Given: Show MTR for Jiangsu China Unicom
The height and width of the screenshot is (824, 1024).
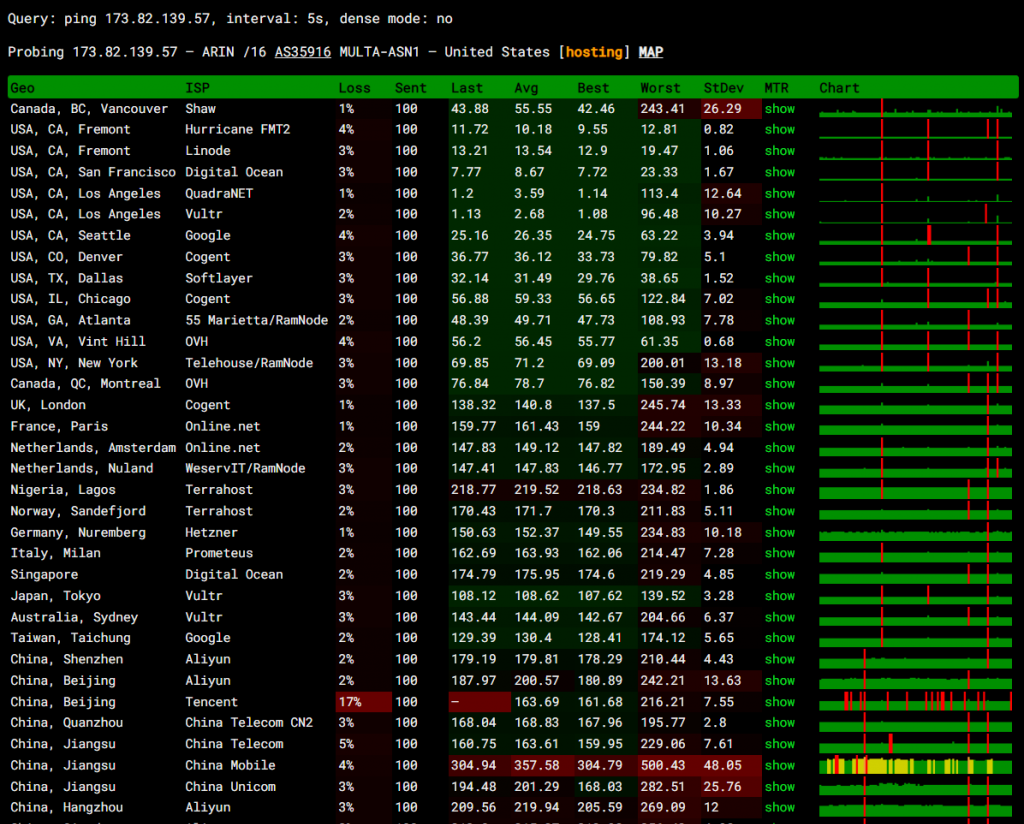Looking at the screenshot, I should (x=780, y=787).
